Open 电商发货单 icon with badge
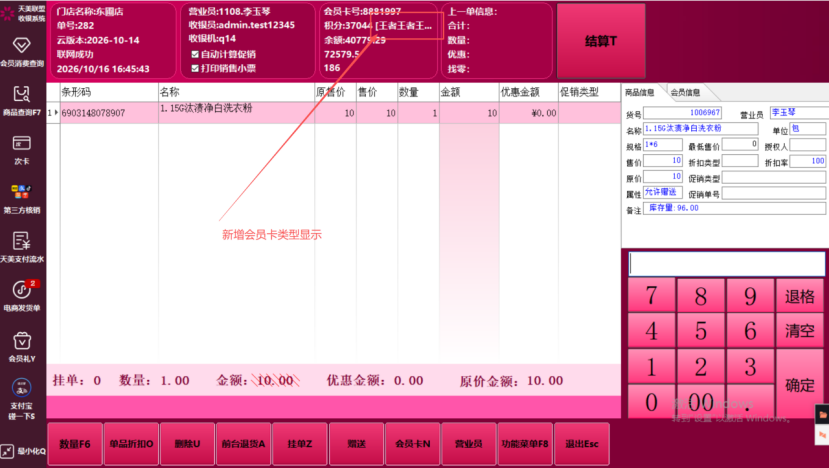 (22, 290)
